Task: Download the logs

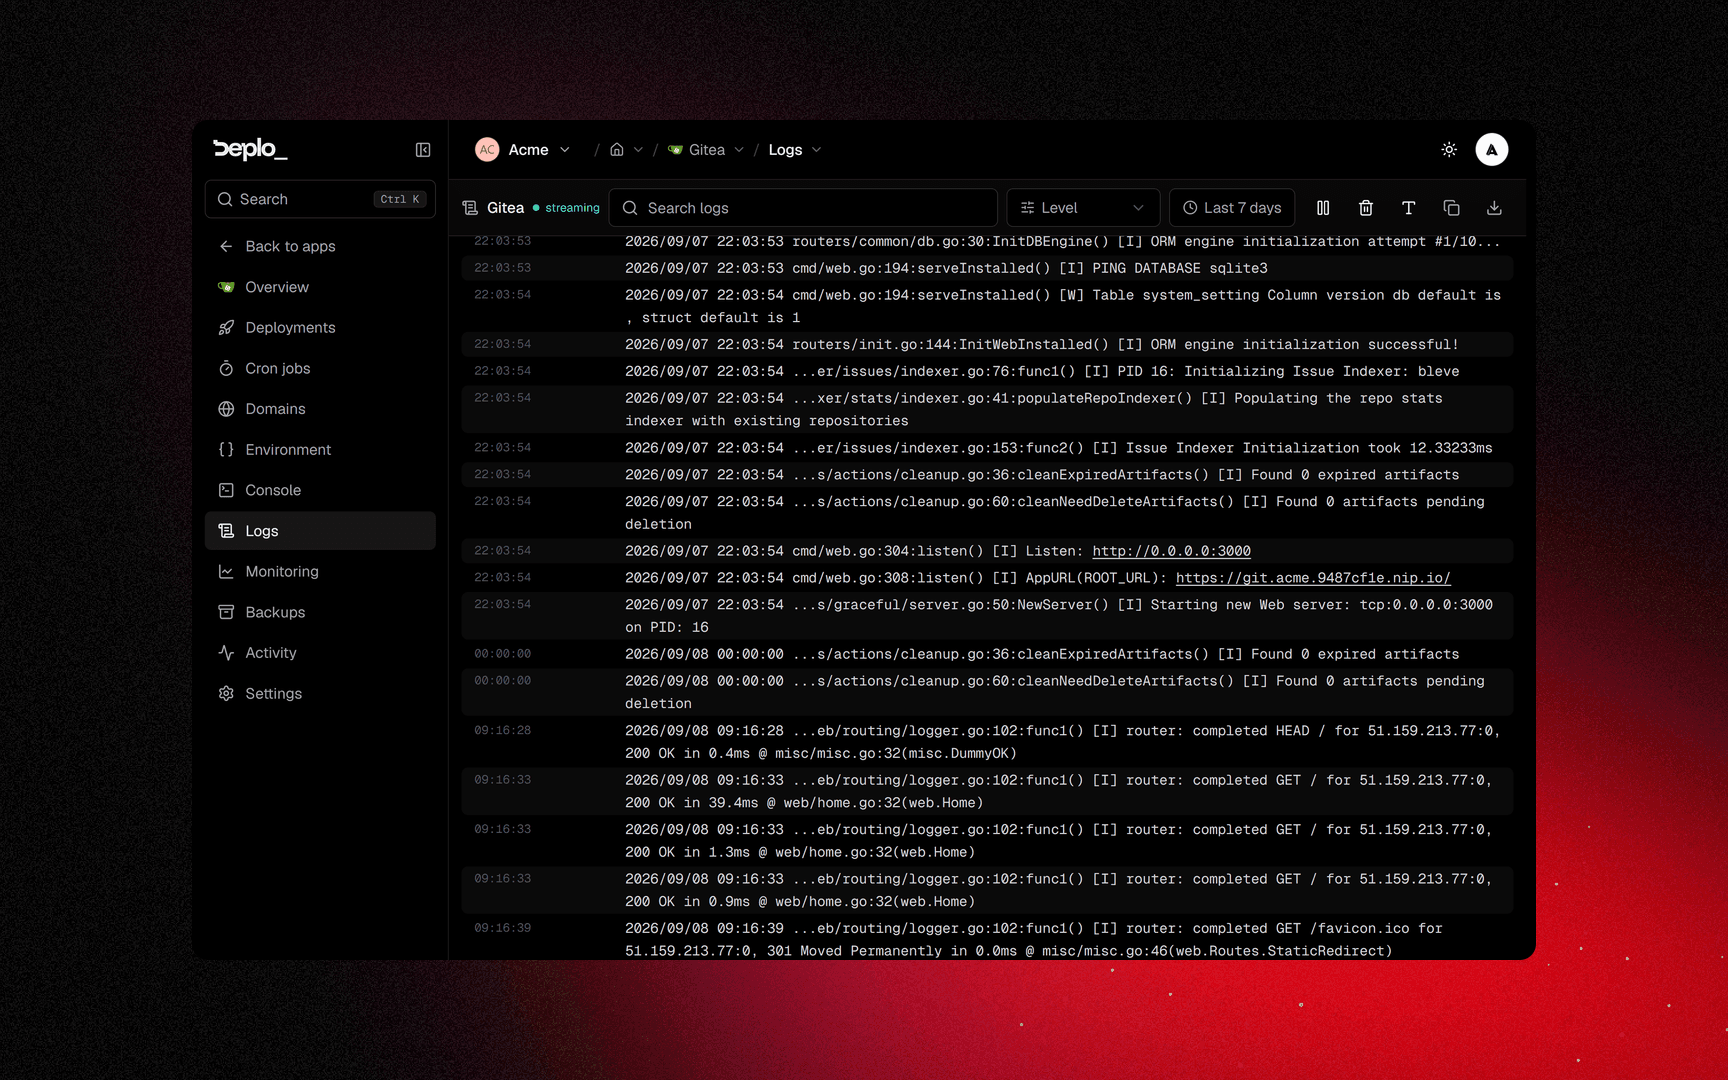Action: coord(1494,208)
